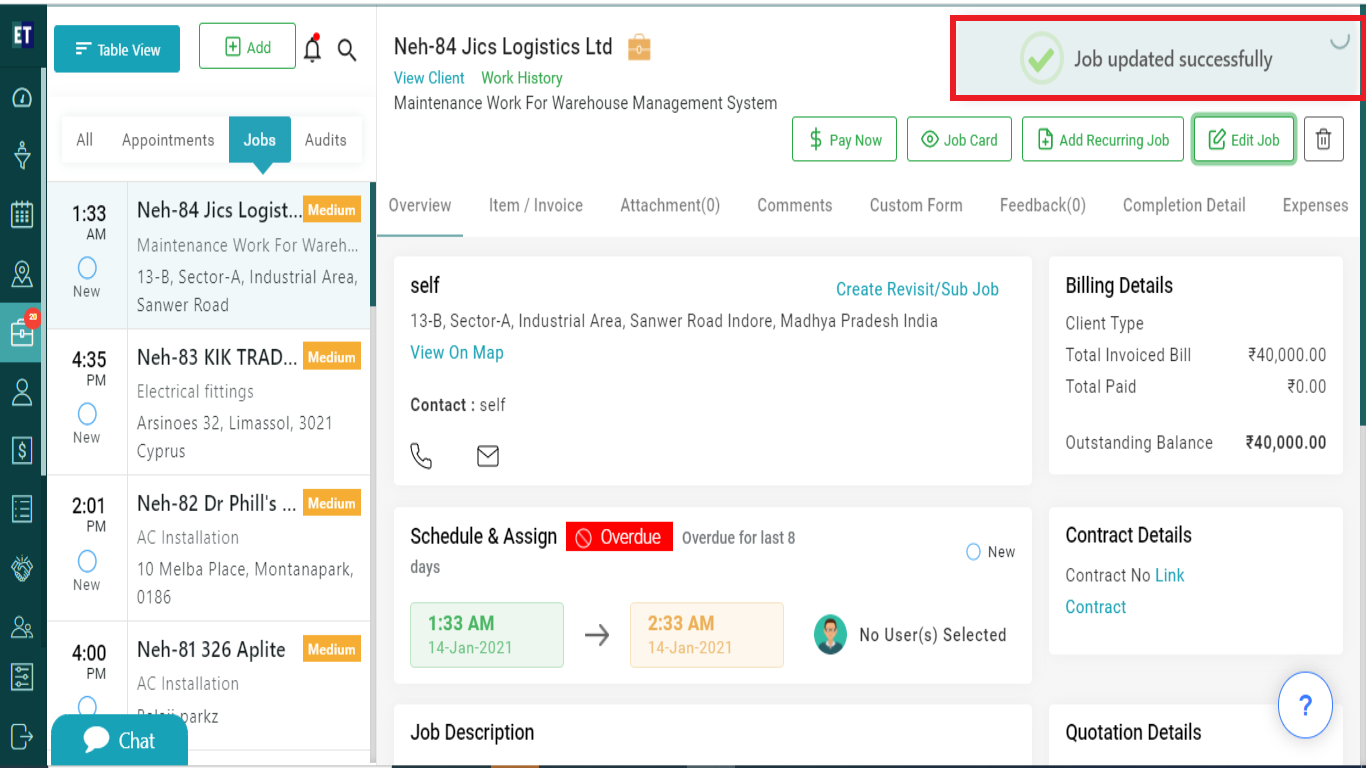
Task: Click the envelope email icon under Contact
Action: [487, 456]
